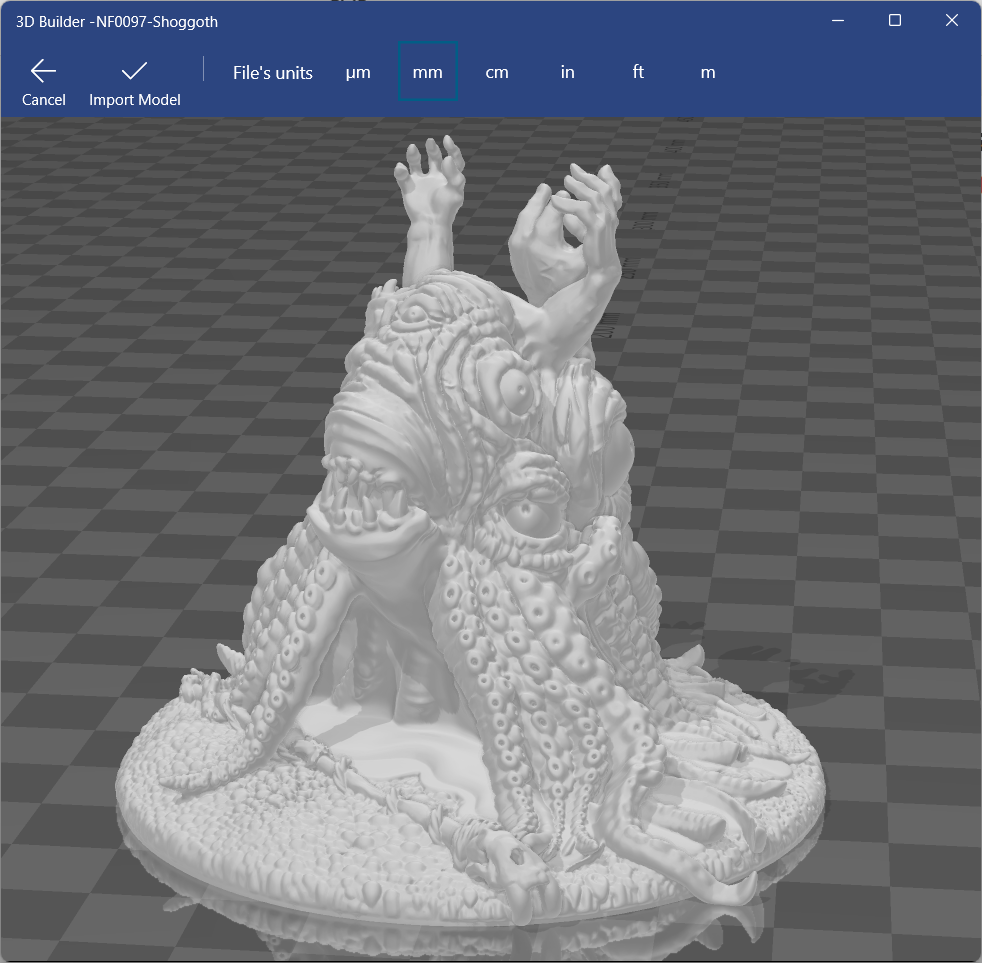Choose m (meters) units
Viewport: 982px width, 963px height.
(708, 73)
